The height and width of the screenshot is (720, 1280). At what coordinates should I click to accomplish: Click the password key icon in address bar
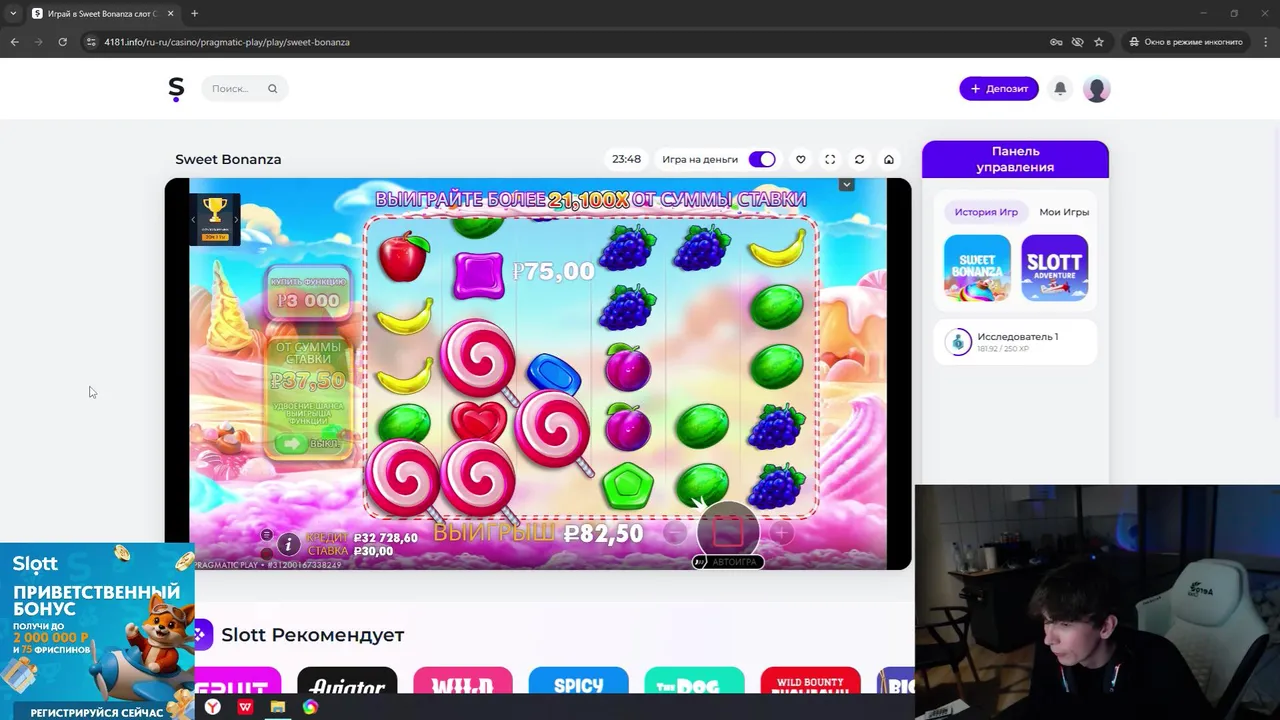coord(1056,42)
